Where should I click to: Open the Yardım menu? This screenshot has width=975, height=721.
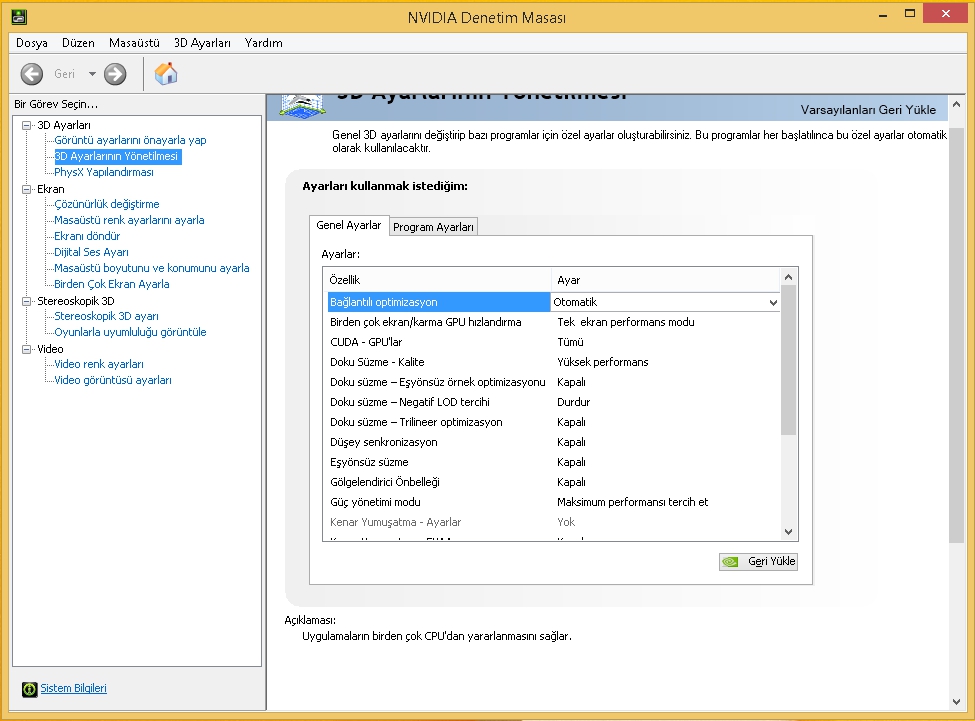tap(264, 43)
